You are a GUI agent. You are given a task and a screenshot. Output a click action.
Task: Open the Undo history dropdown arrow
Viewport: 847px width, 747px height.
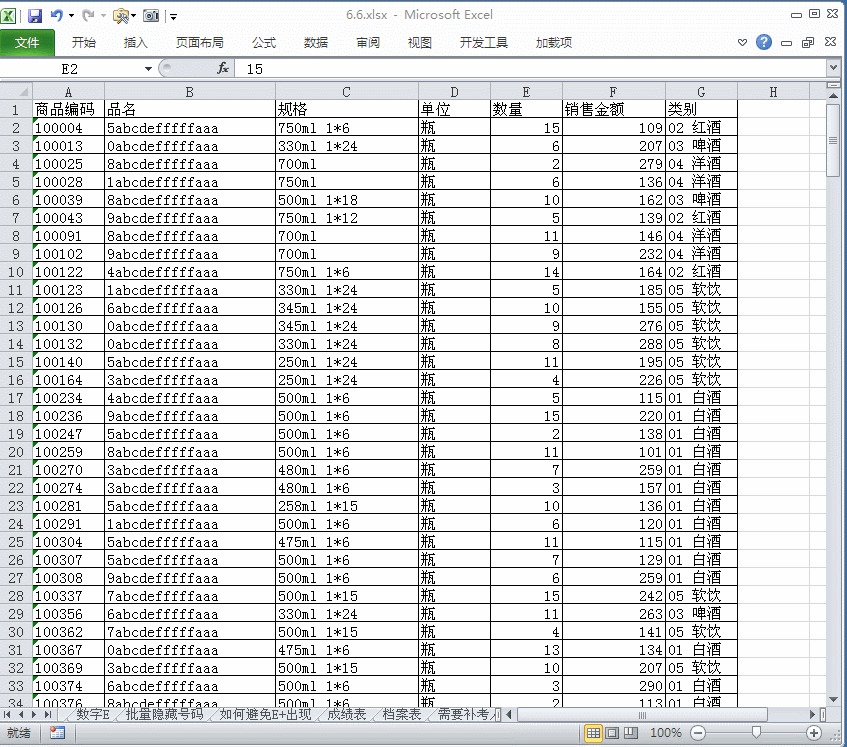click(71, 16)
